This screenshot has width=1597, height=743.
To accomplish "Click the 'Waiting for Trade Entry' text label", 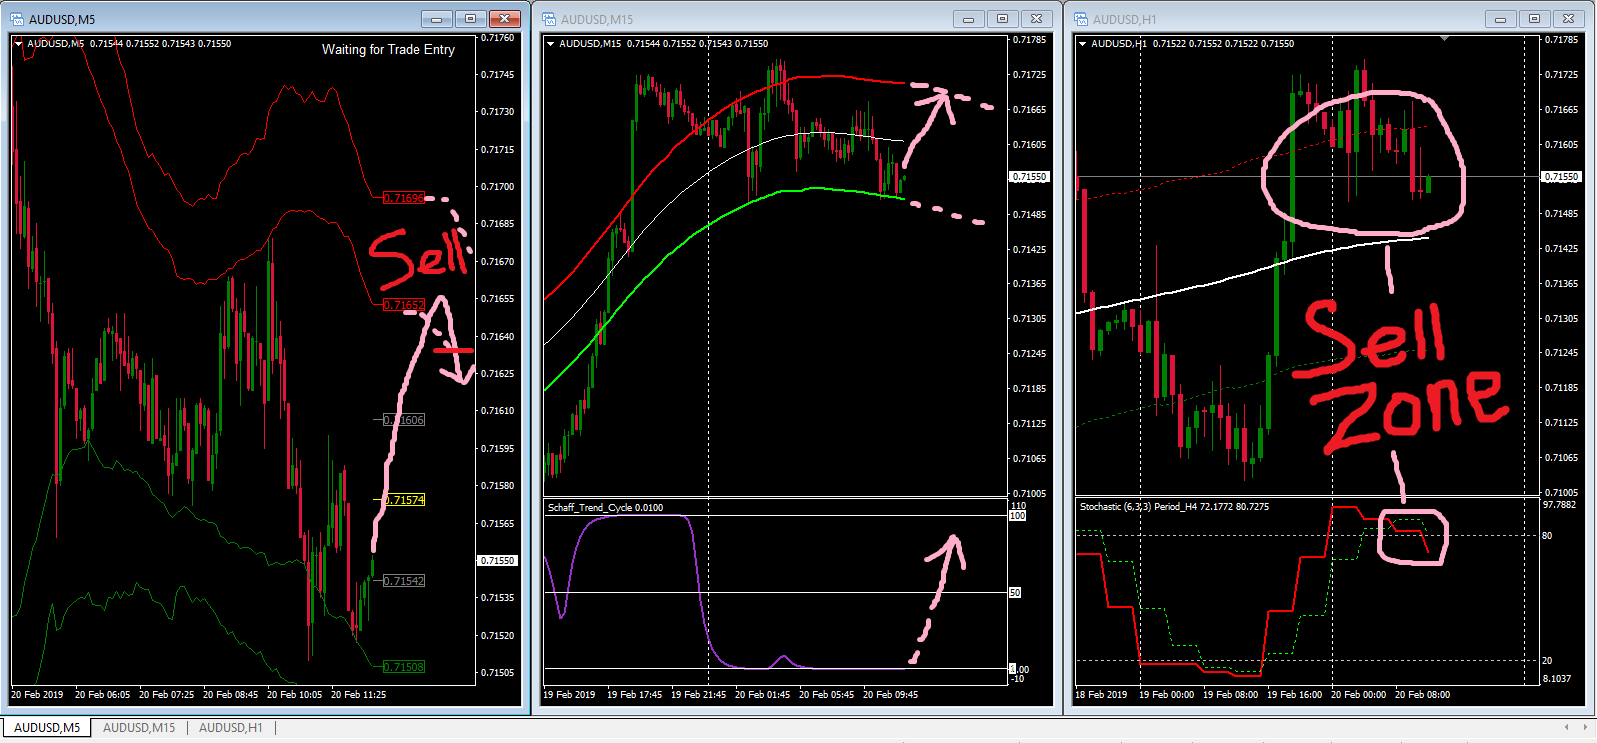I will 388,49.
